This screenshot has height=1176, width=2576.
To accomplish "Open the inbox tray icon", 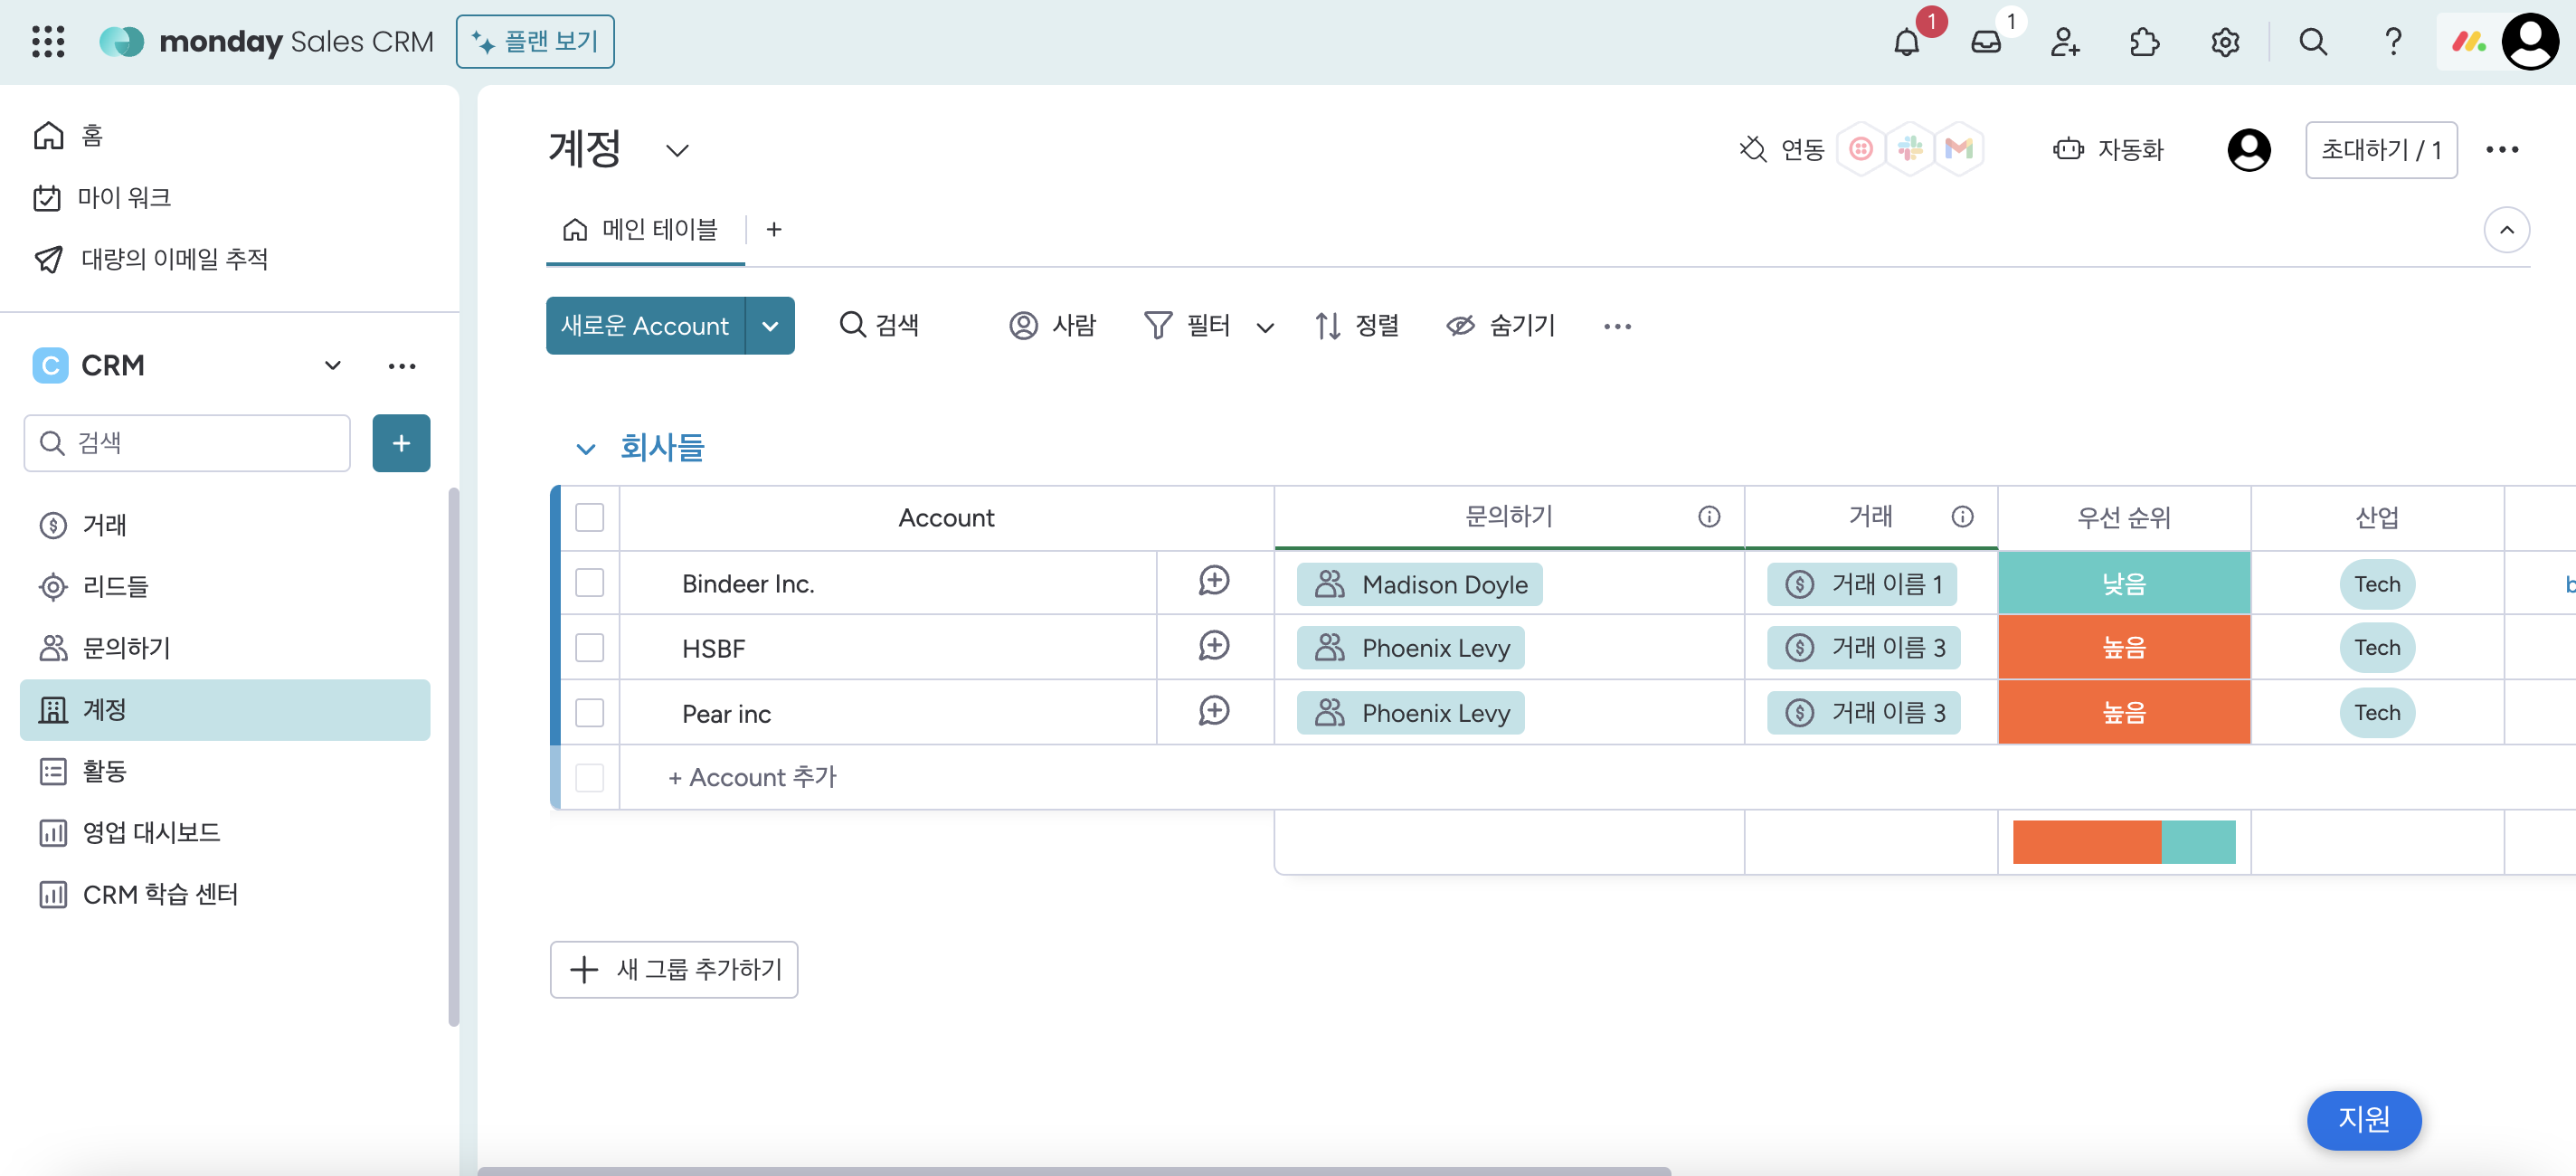I will tap(1985, 42).
